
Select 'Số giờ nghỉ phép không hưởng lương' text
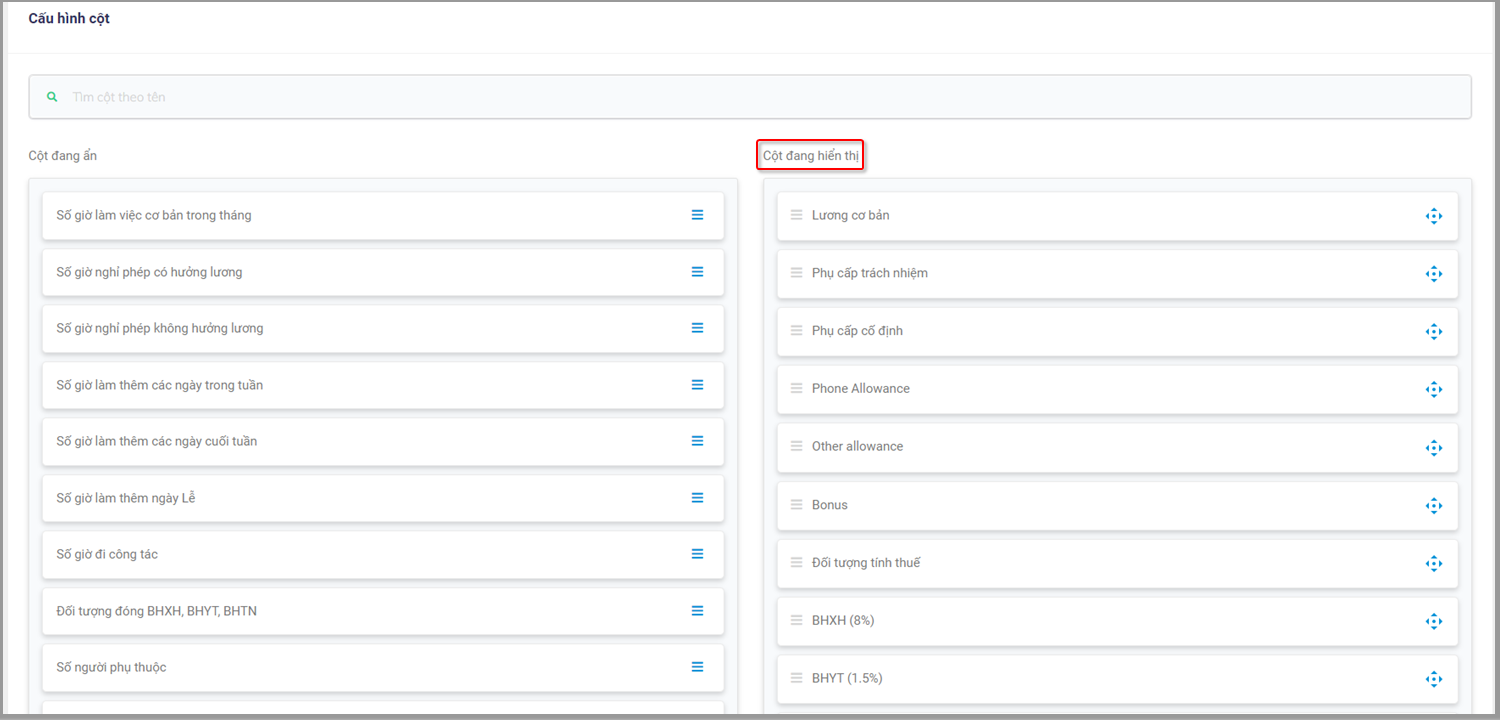click(160, 328)
